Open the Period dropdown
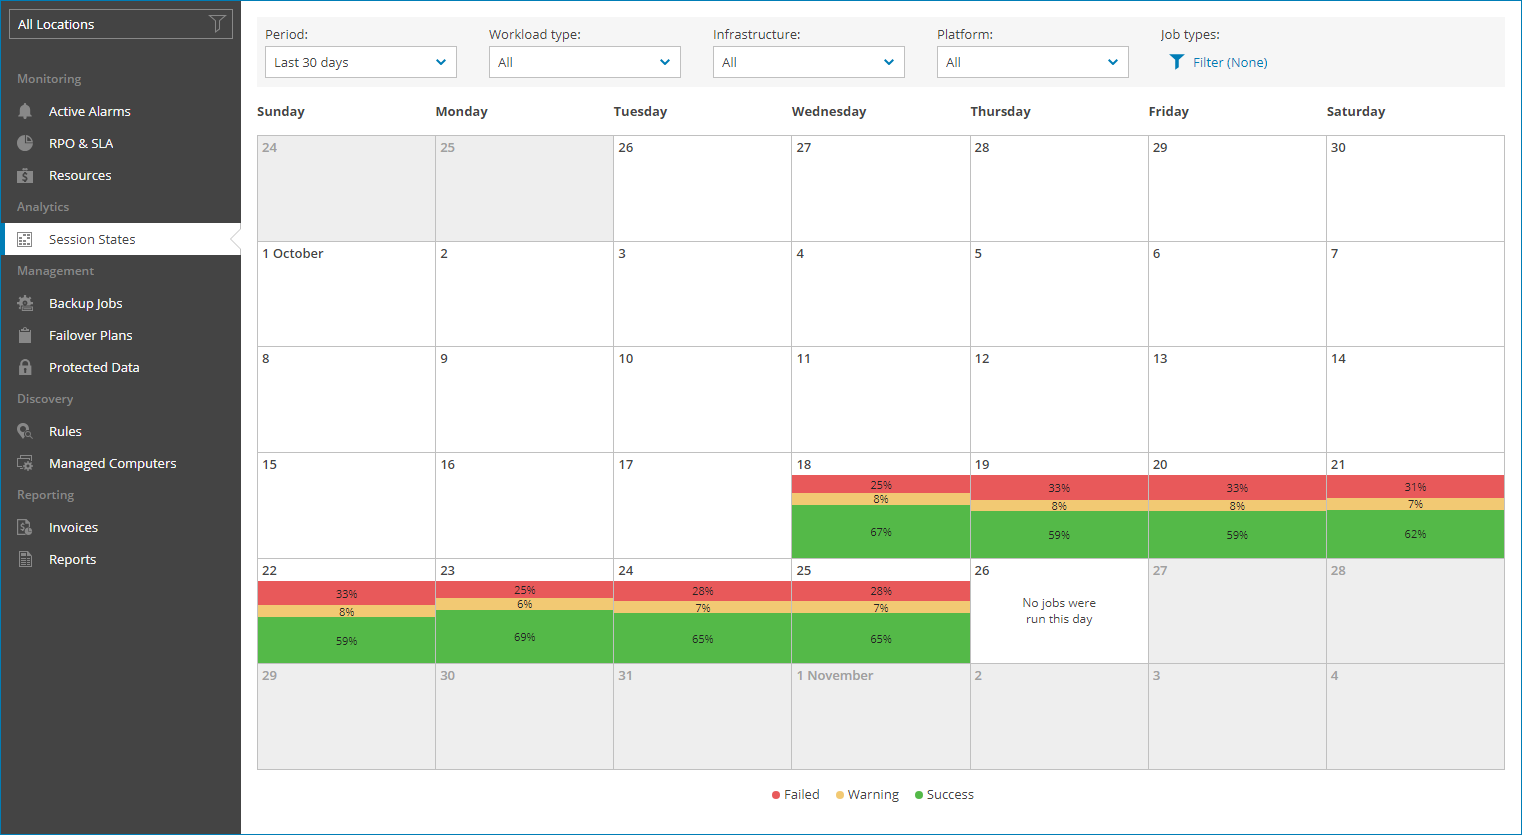The width and height of the screenshot is (1522, 835). pyautogui.click(x=360, y=61)
